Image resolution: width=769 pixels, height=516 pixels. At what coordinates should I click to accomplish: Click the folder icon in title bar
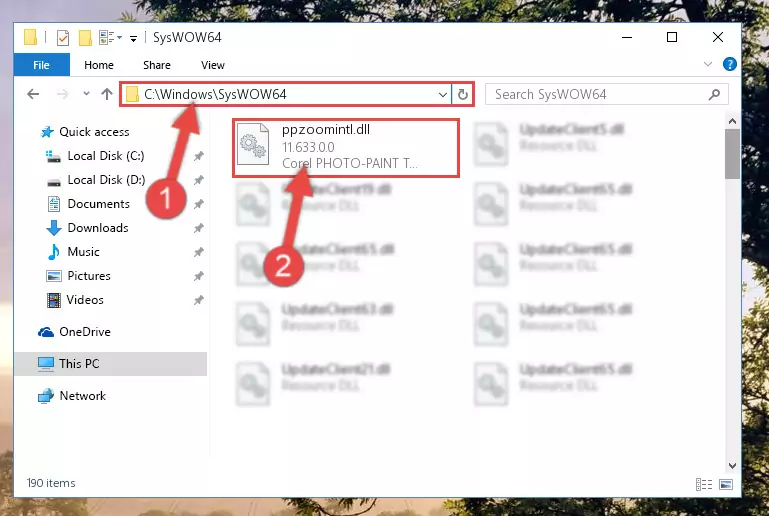pyautogui.click(x=30, y=37)
